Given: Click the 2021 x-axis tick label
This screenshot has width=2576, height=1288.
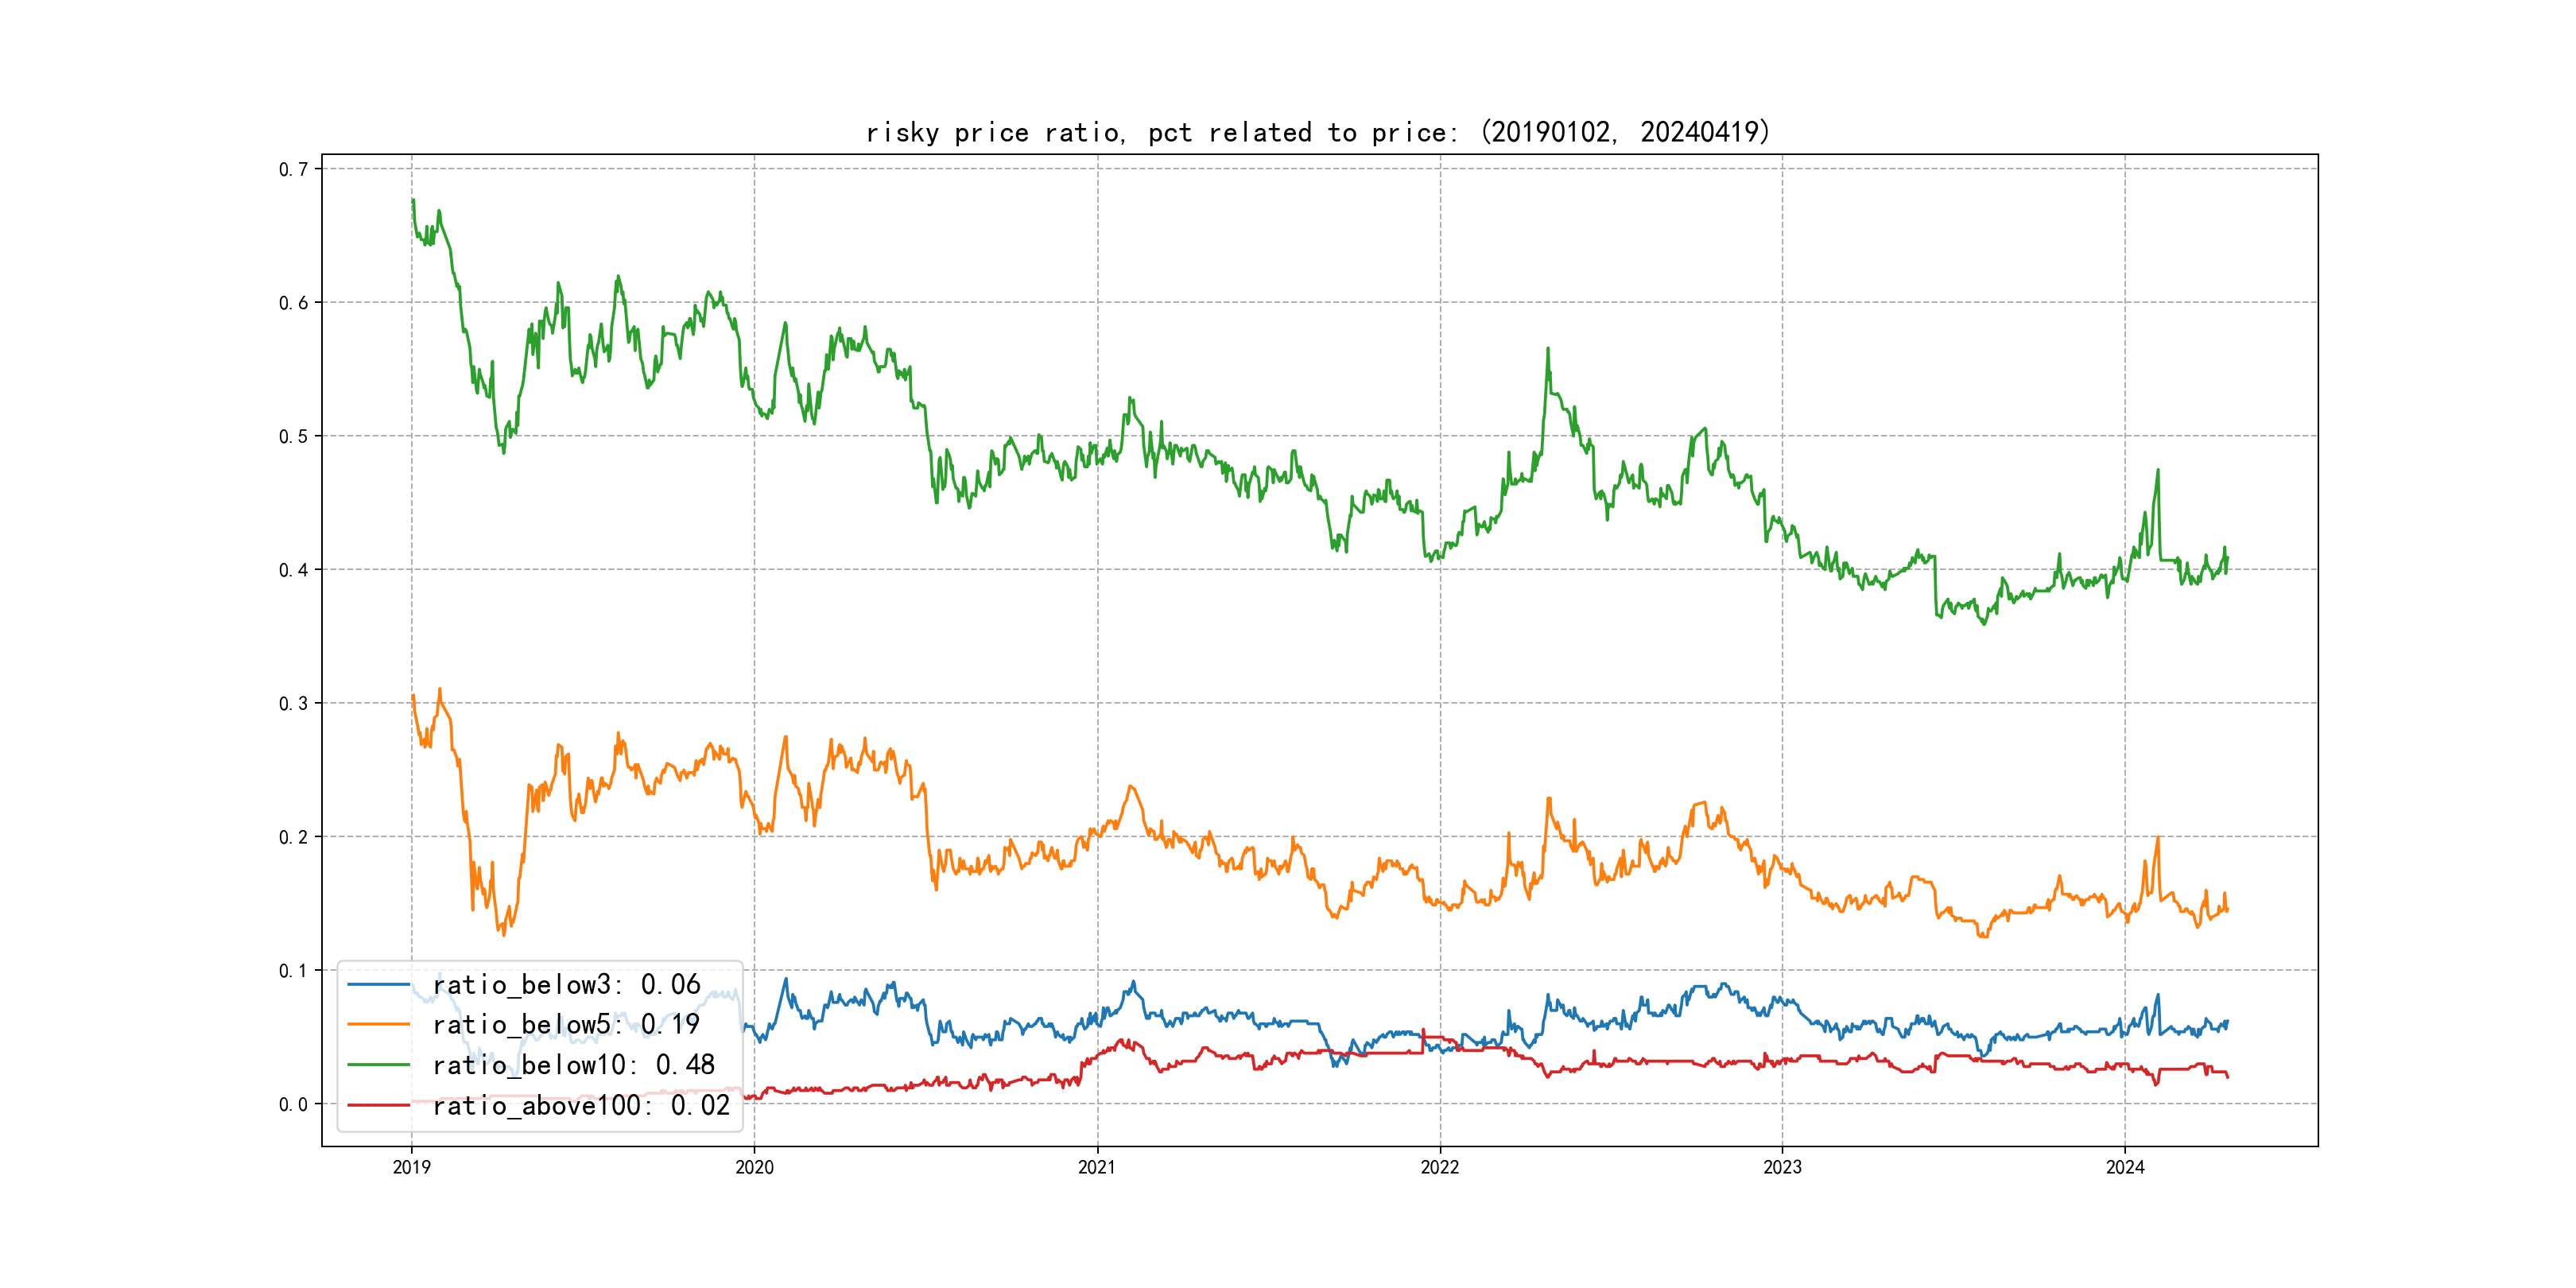Looking at the screenshot, I should (1097, 1167).
